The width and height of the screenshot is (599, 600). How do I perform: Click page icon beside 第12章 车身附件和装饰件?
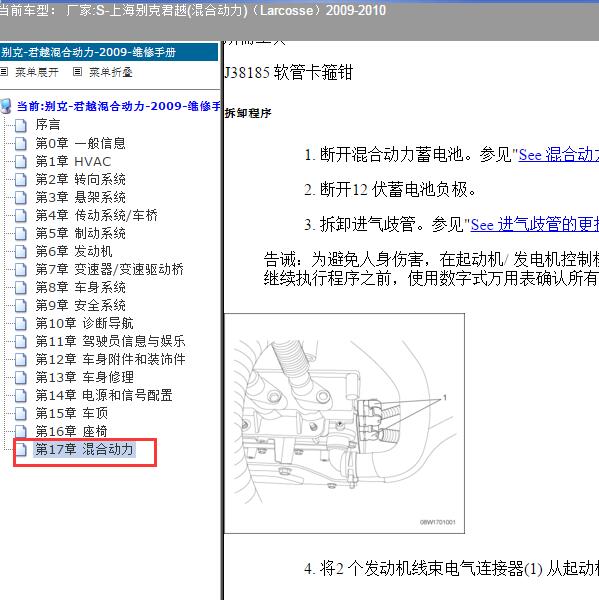(21, 359)
